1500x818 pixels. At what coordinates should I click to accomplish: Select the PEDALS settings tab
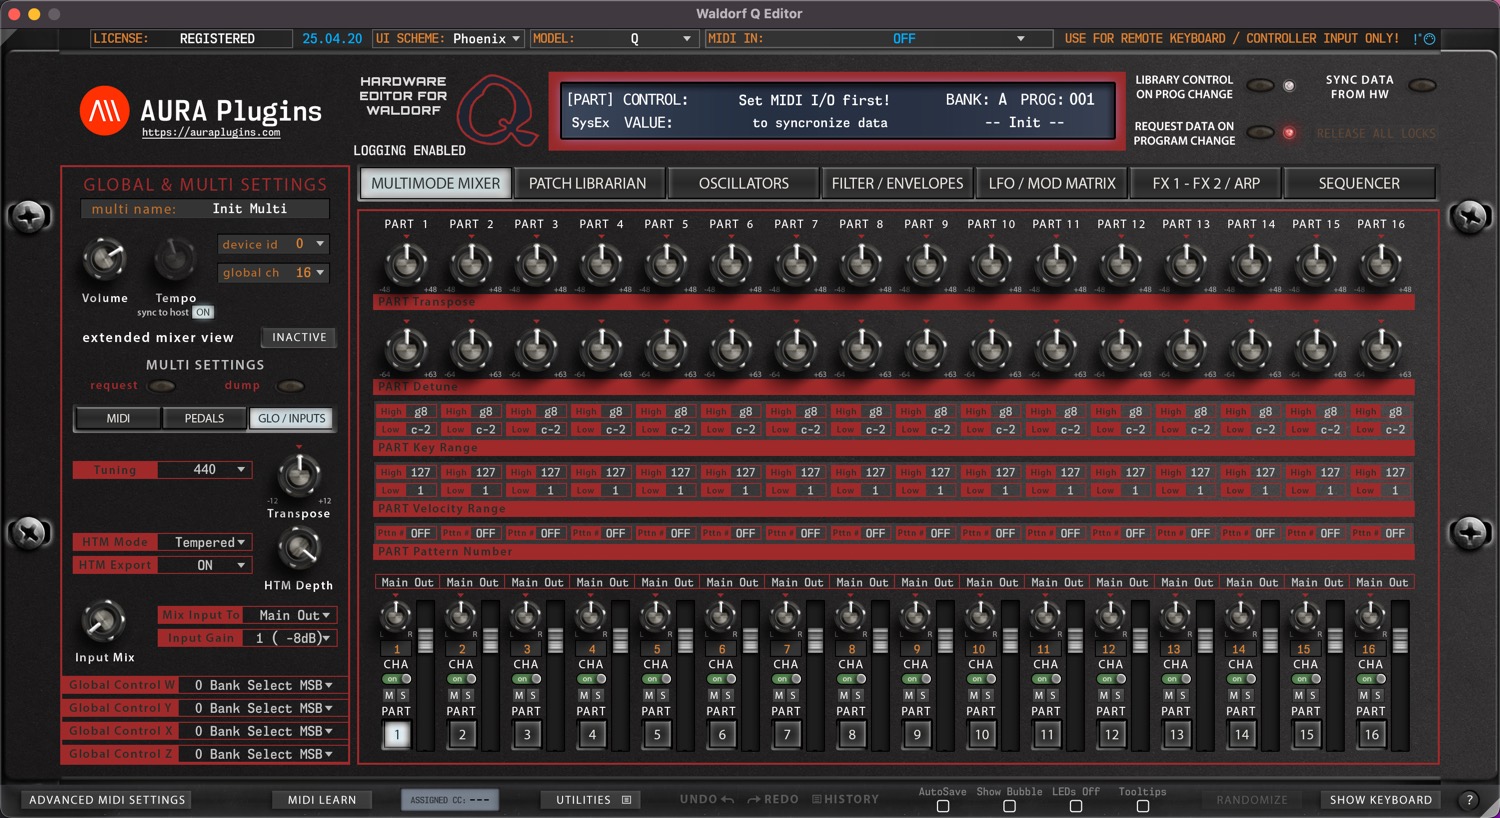tap(204, 418)
